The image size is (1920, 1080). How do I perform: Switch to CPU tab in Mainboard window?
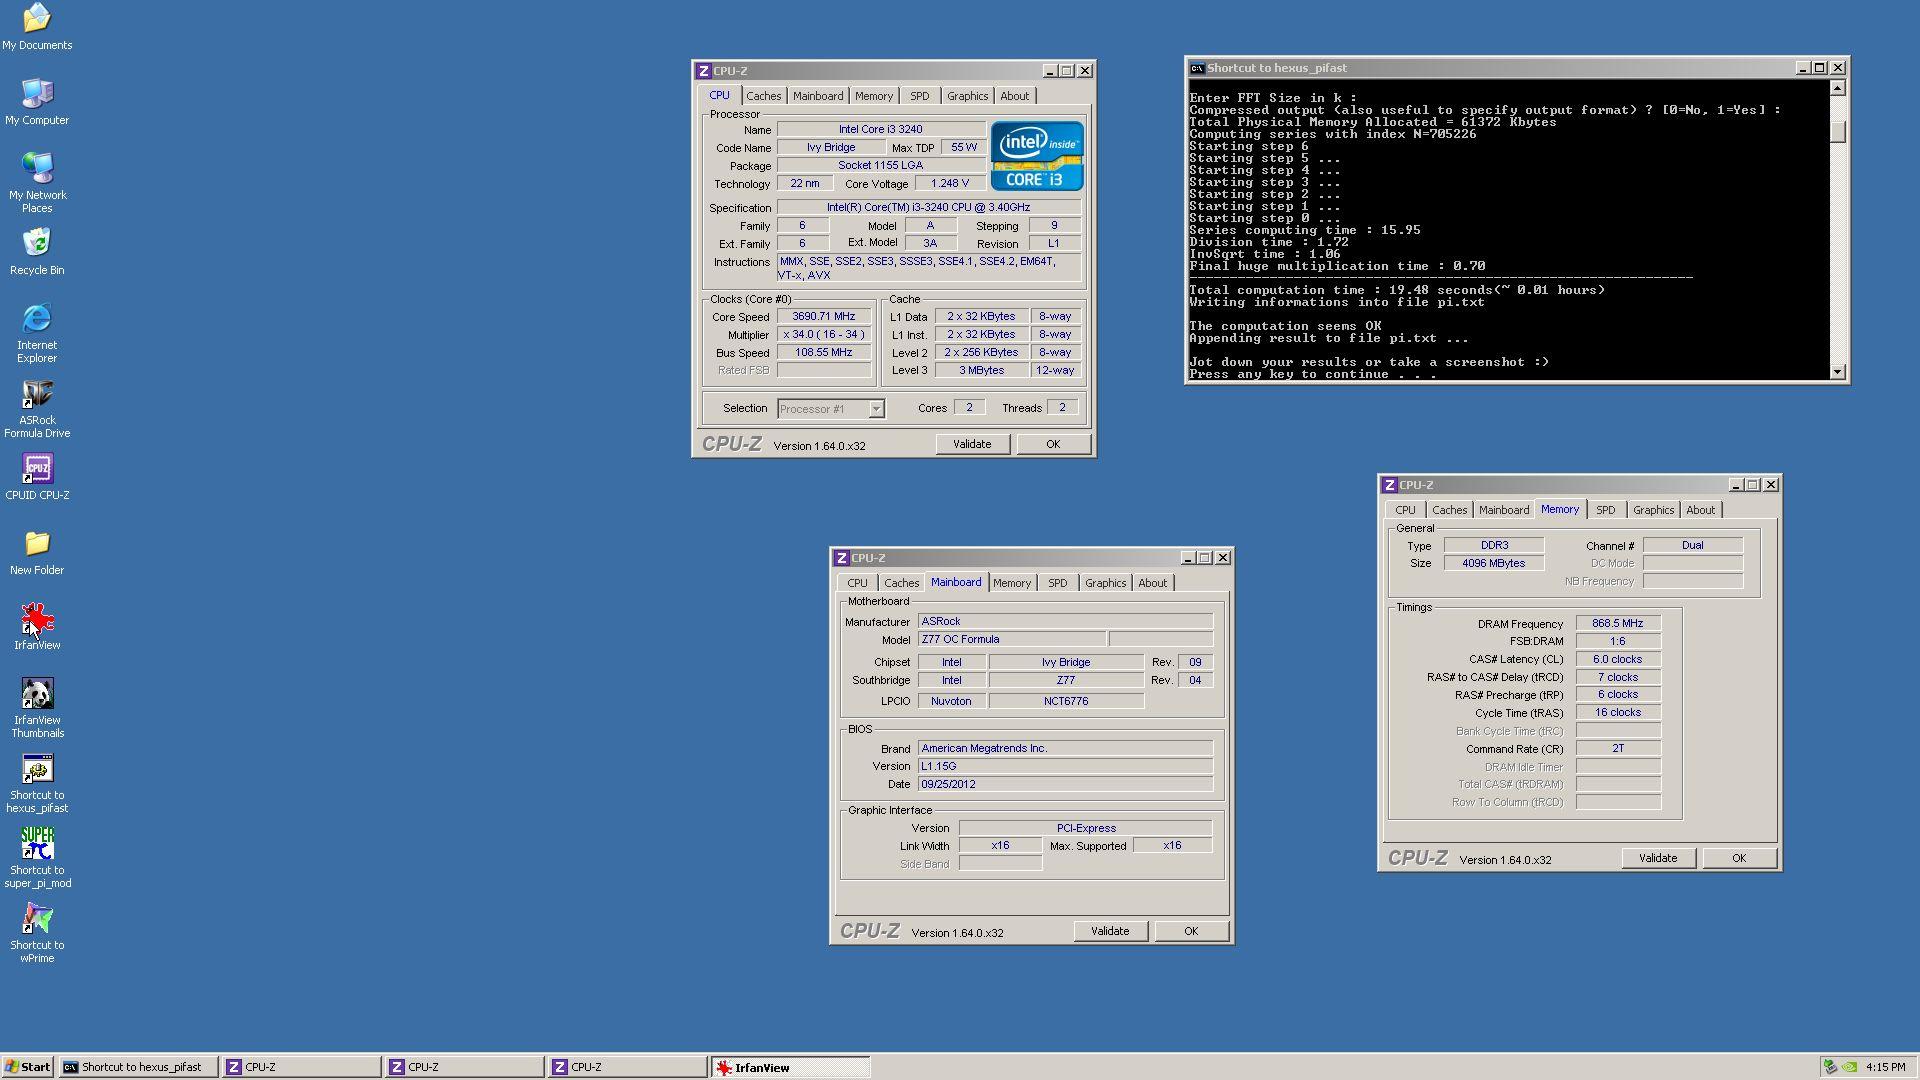tap(857, 583)
